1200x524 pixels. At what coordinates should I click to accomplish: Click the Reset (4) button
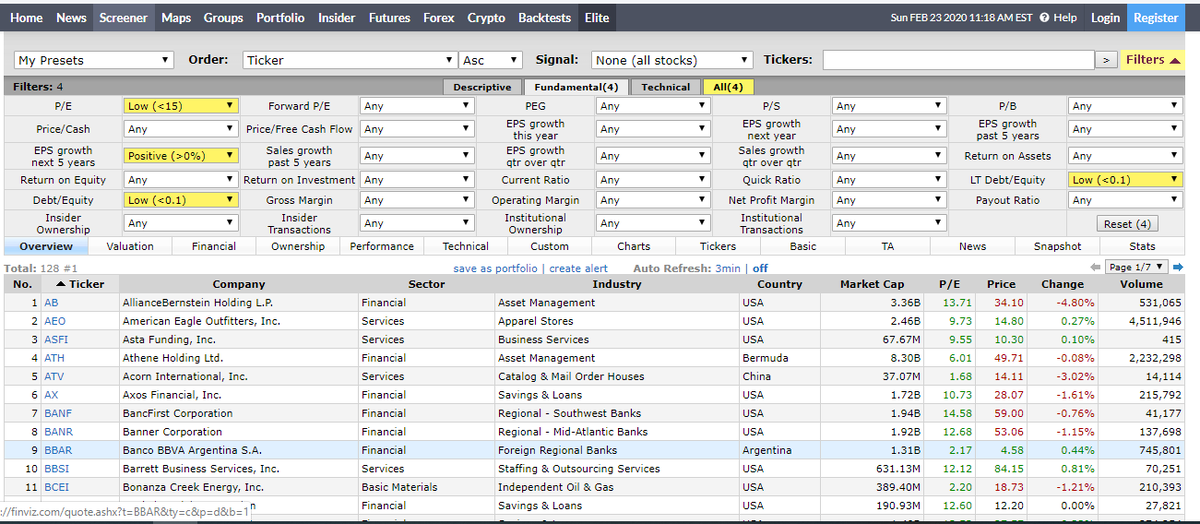pos(1128,224)
